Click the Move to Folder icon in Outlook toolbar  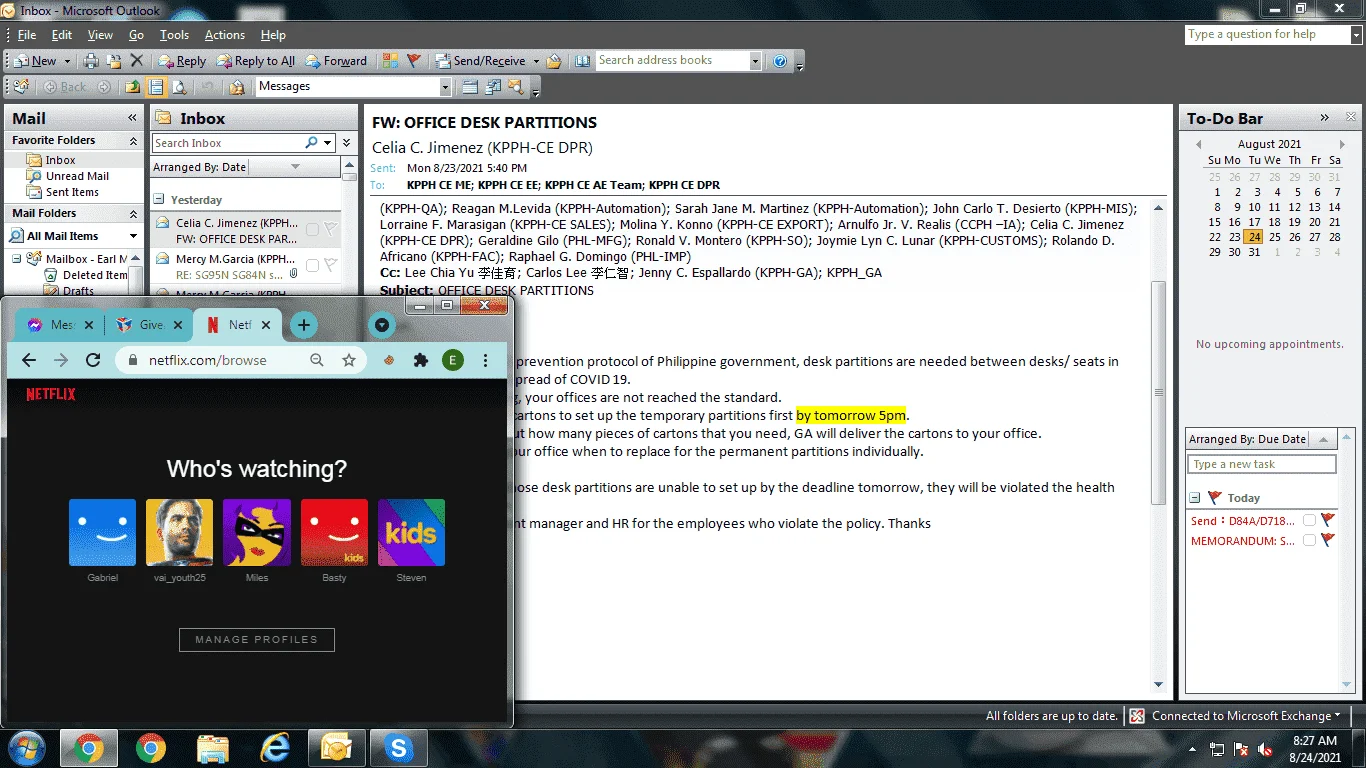(114, 61)
